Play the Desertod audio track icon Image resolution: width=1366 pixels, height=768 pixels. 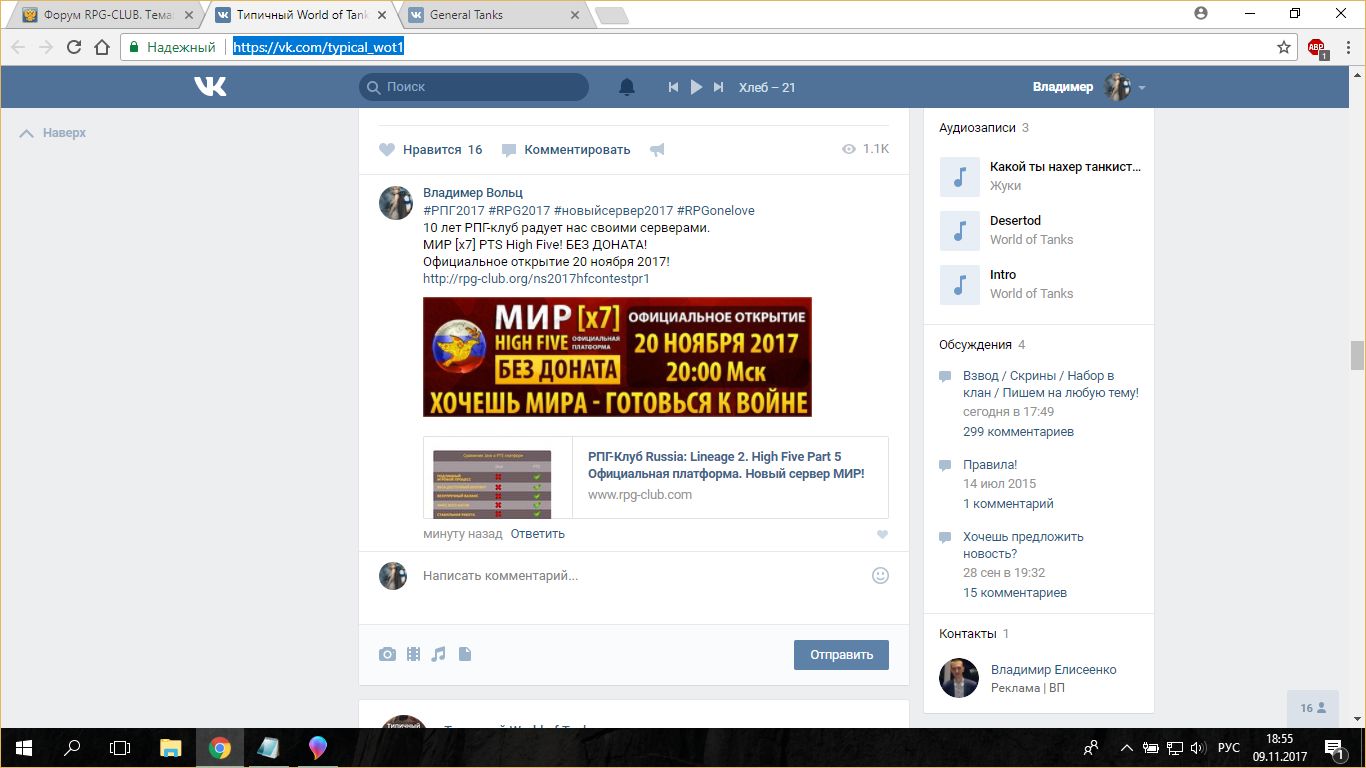point(960,231)
